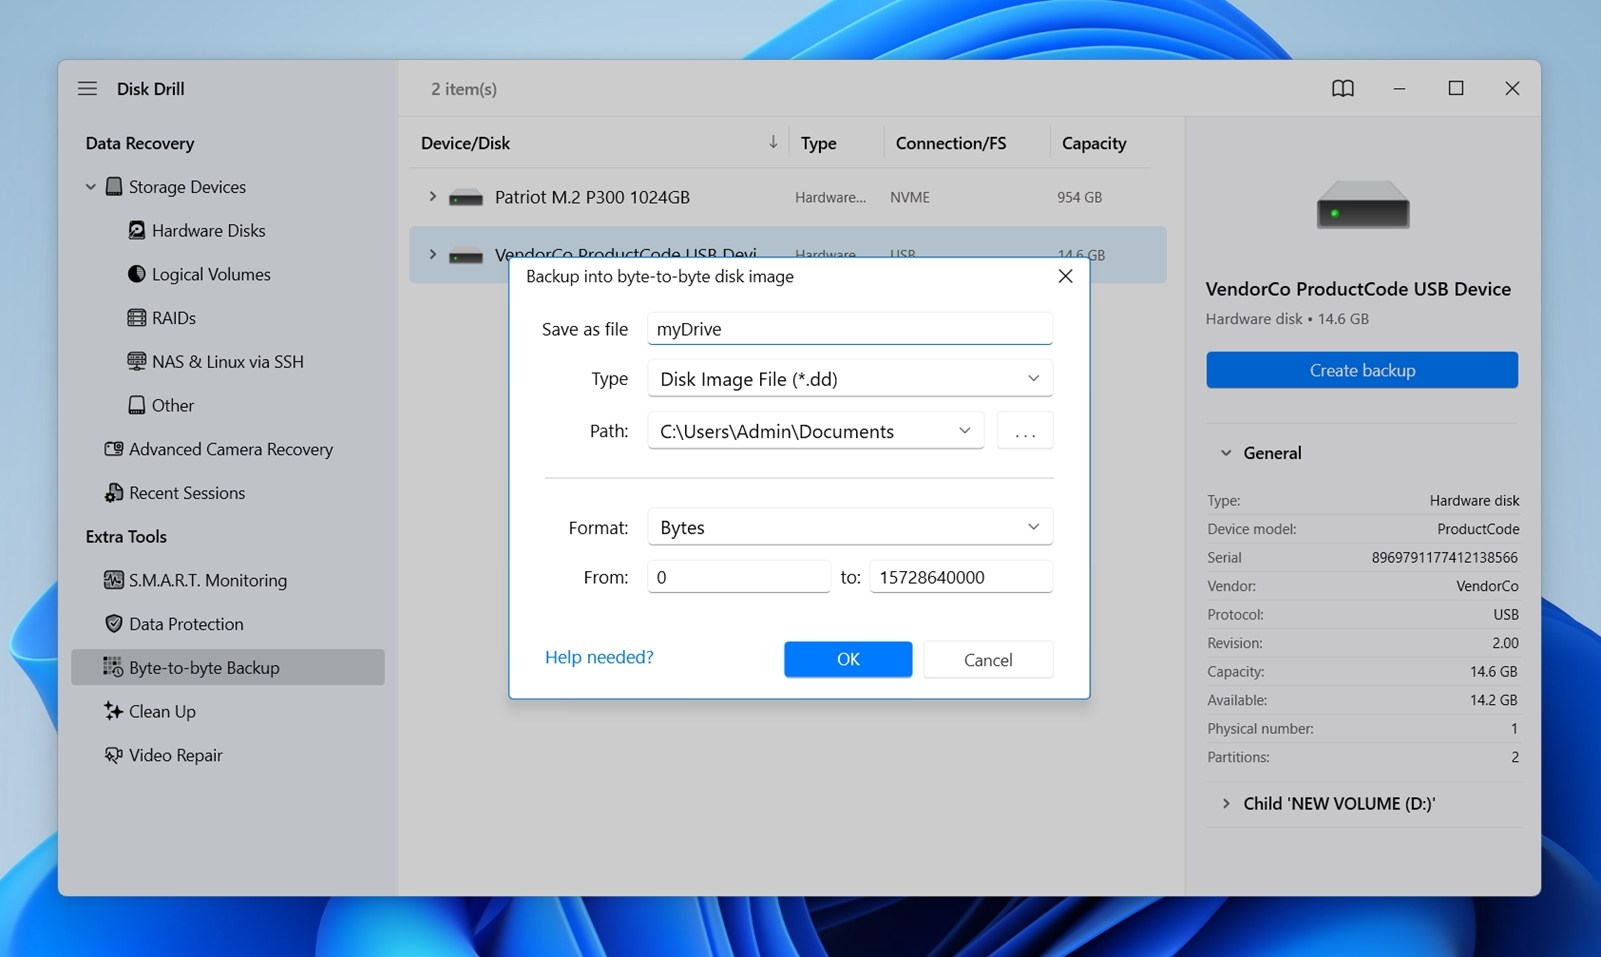Click the Video Repair icon
The height and width of the screenshot is (957, 1601).
113,755
